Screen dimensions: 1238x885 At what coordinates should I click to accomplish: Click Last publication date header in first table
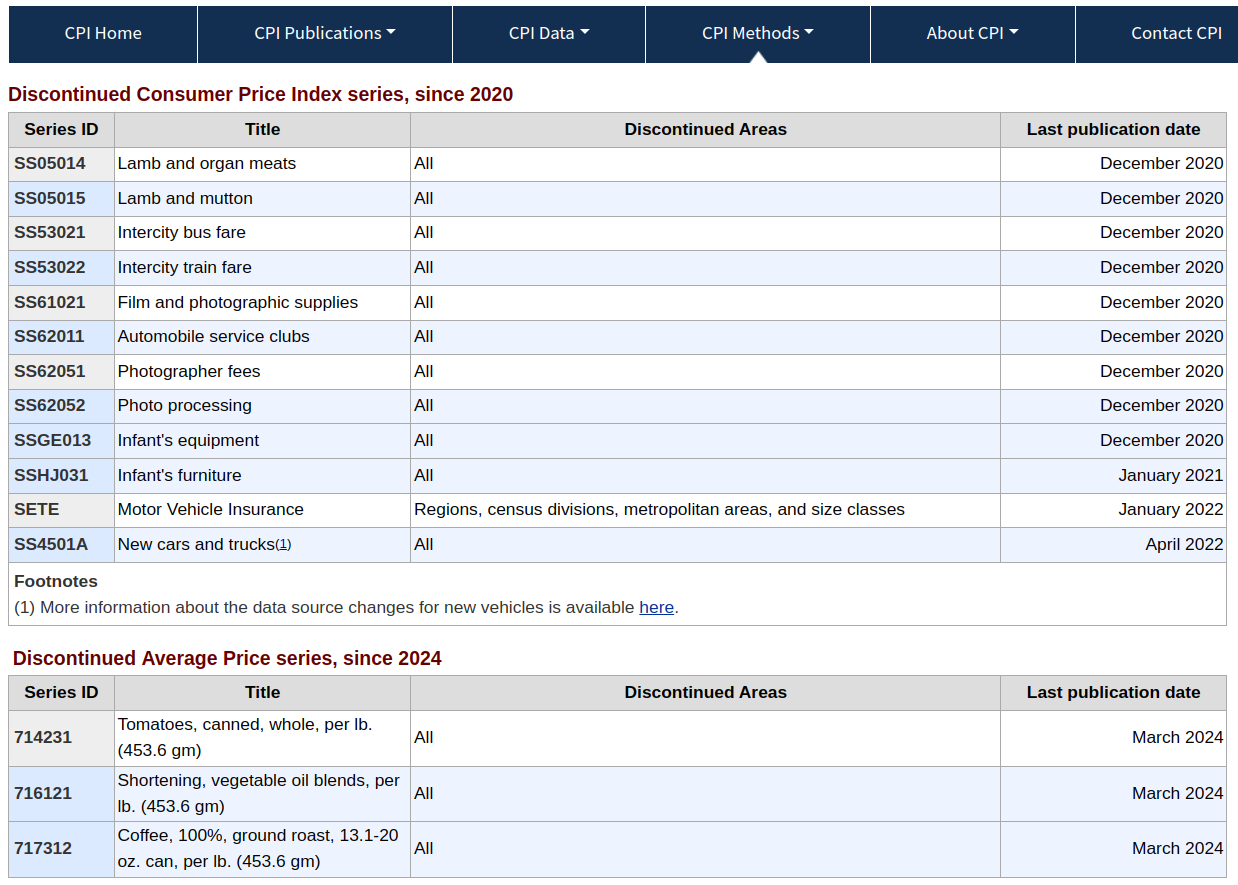pos(1112,129)
